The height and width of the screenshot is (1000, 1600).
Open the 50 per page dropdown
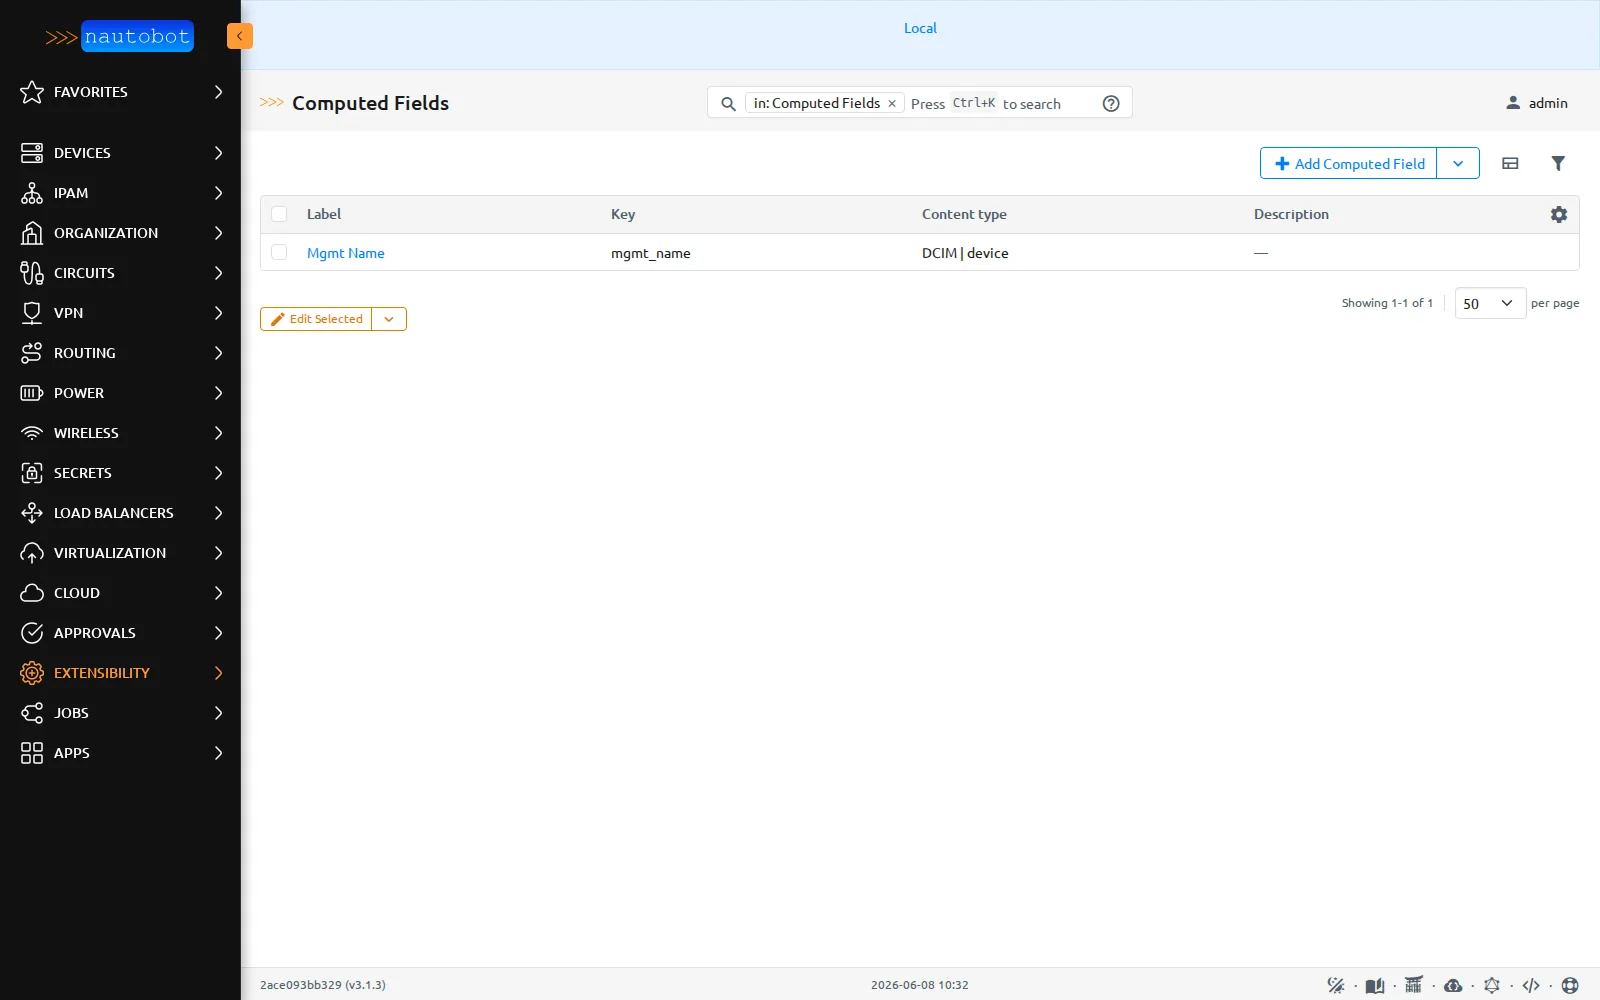pos(1490,303)
